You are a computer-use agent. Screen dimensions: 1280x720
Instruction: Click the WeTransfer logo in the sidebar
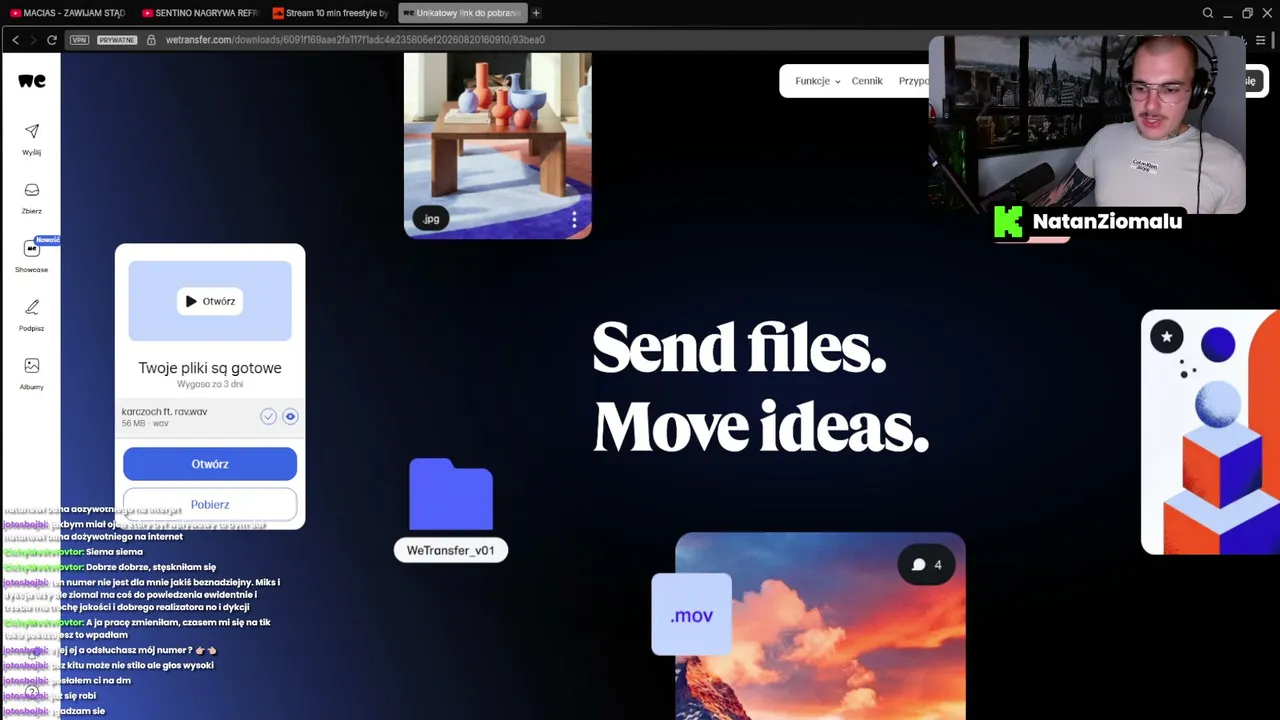pos(32,81)
